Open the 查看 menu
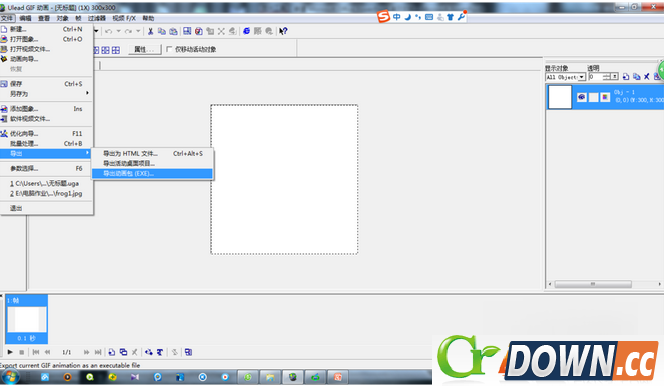Image resolution: width=664 pixels, height=386 pixels. click(x=44, y=18)
